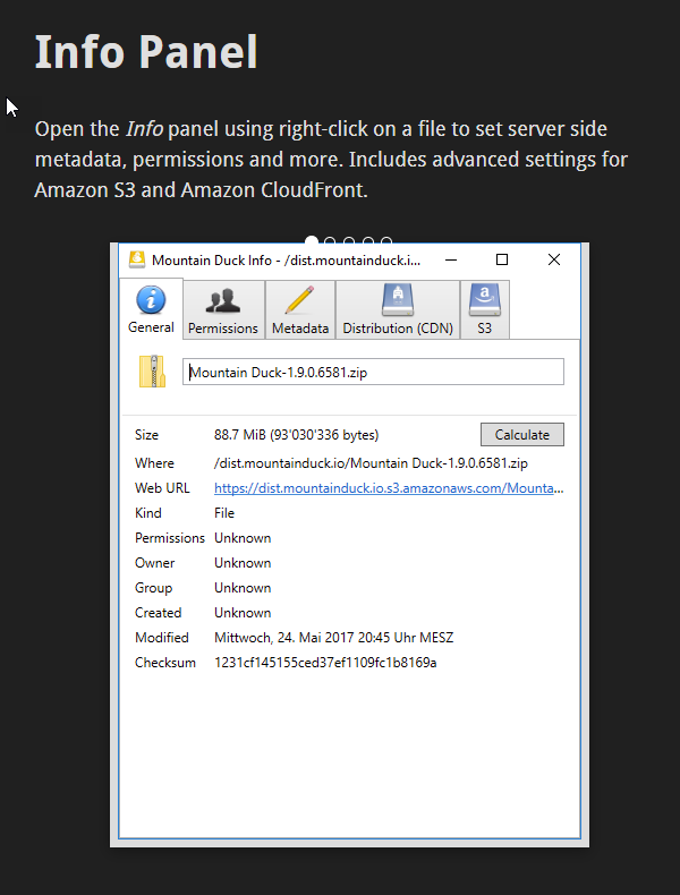Screen dimensions: 680x895
Task: Switch to the Permissions tab
Action: [223, 310]
